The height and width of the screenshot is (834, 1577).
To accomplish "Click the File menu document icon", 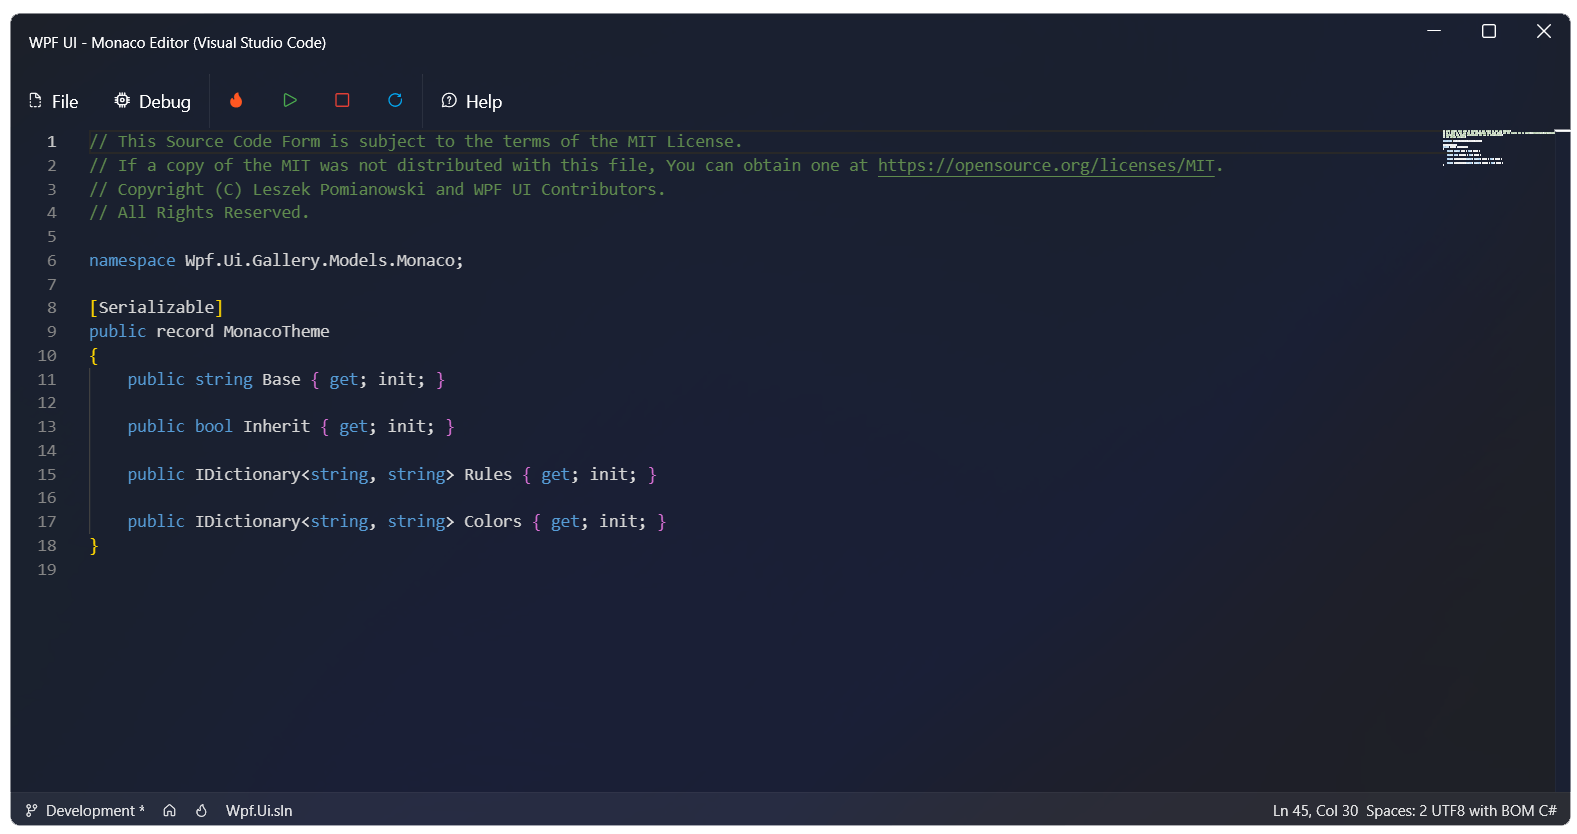I will point(35,100).
